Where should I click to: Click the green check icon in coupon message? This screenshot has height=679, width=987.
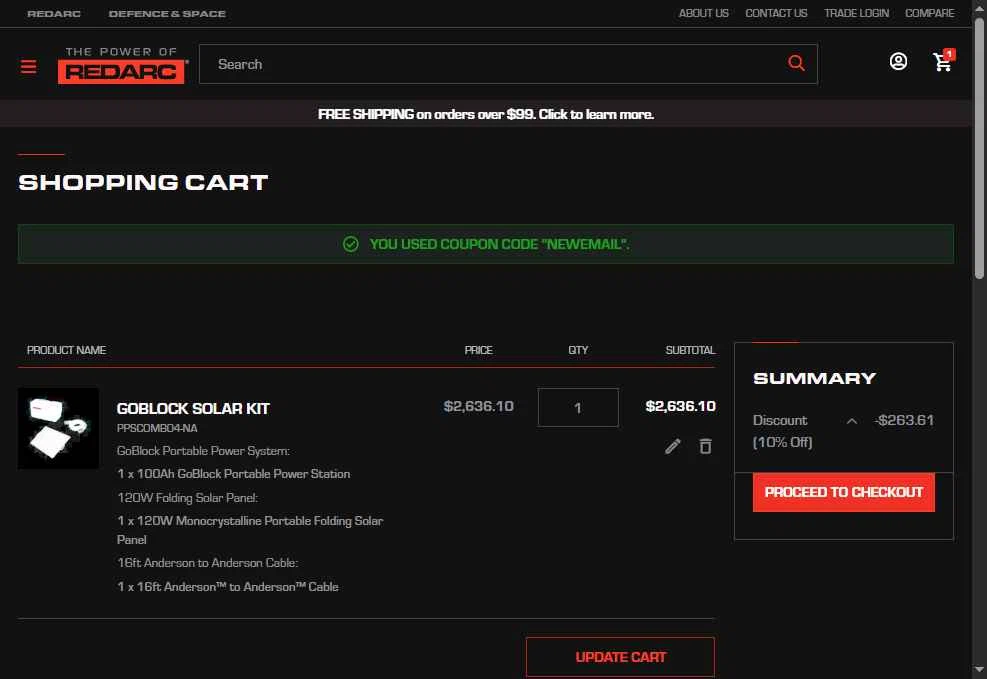(x=351, y=244)
